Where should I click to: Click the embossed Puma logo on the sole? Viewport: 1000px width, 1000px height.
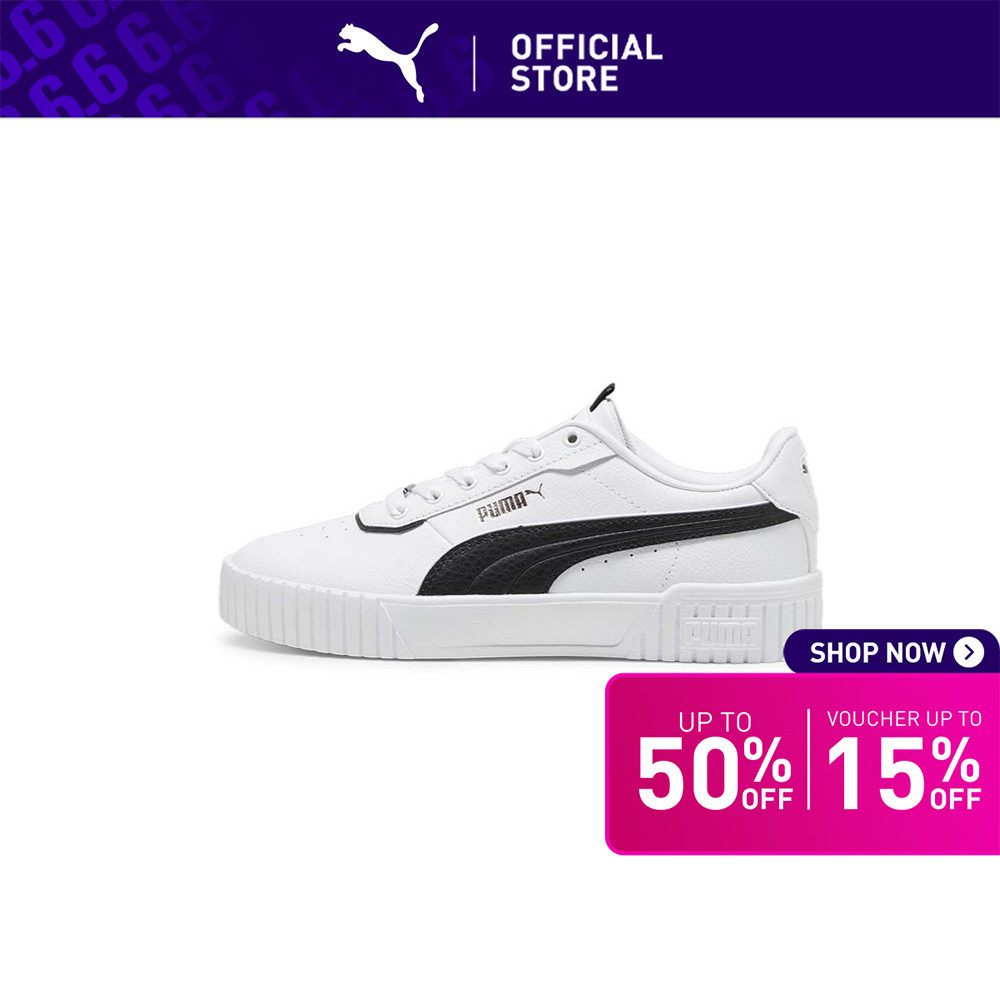(722, 632)
